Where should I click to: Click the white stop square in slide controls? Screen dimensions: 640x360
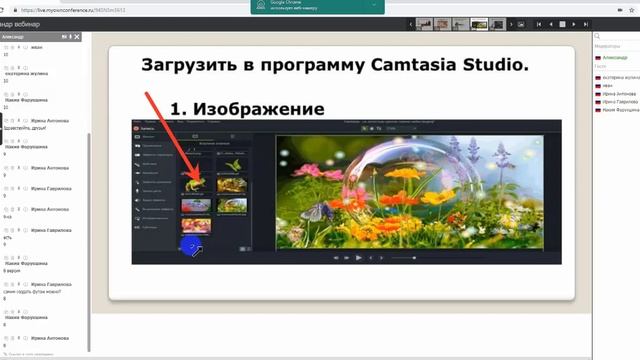562,24
